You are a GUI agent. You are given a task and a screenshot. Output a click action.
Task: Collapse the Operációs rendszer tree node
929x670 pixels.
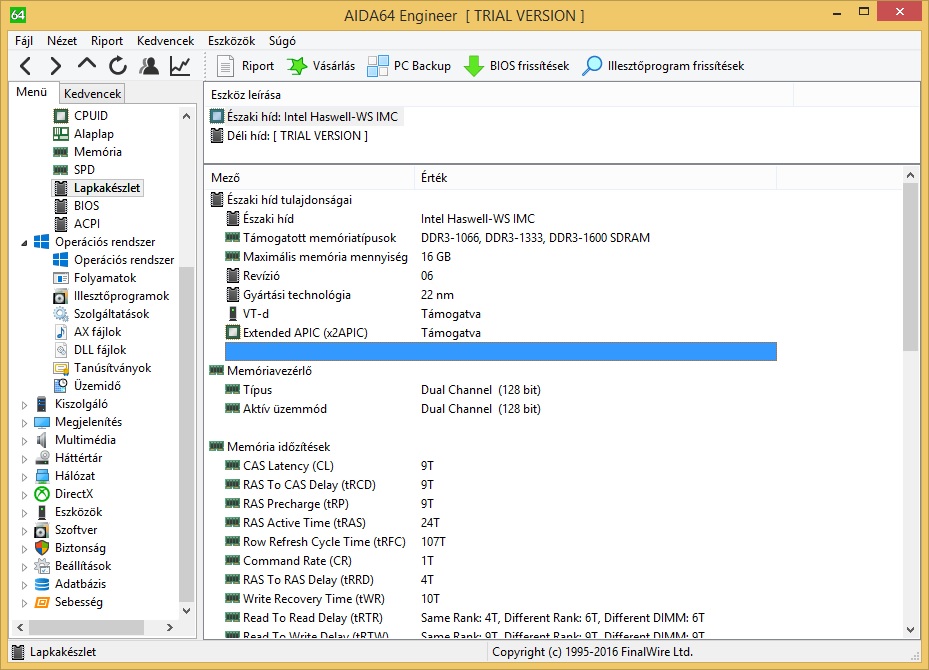pos(24,242)
